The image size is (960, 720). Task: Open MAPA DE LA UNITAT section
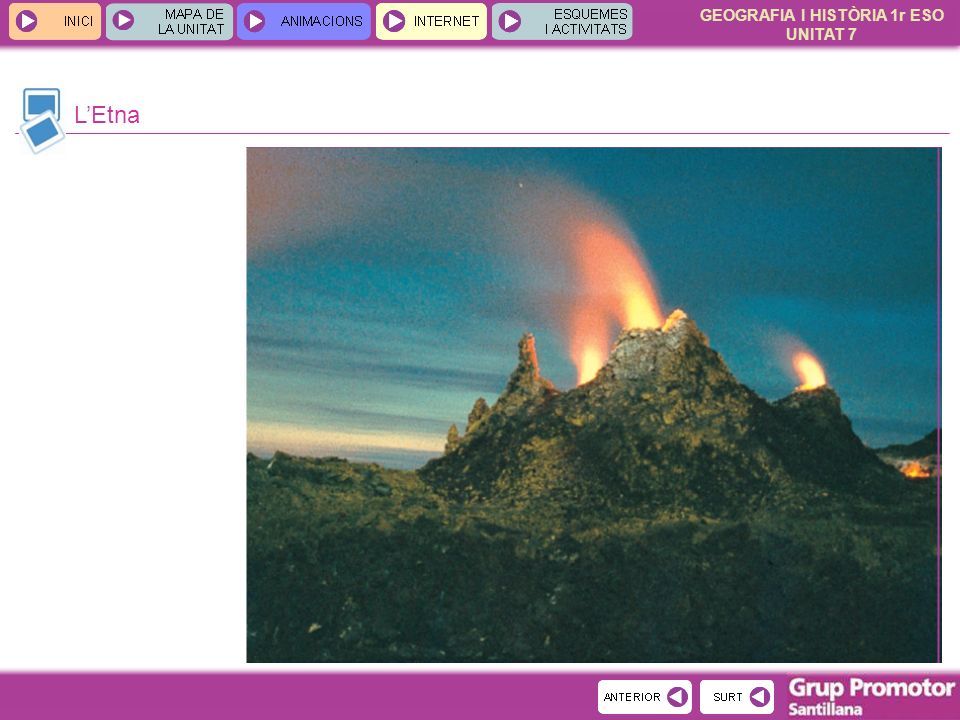point(169,21)
